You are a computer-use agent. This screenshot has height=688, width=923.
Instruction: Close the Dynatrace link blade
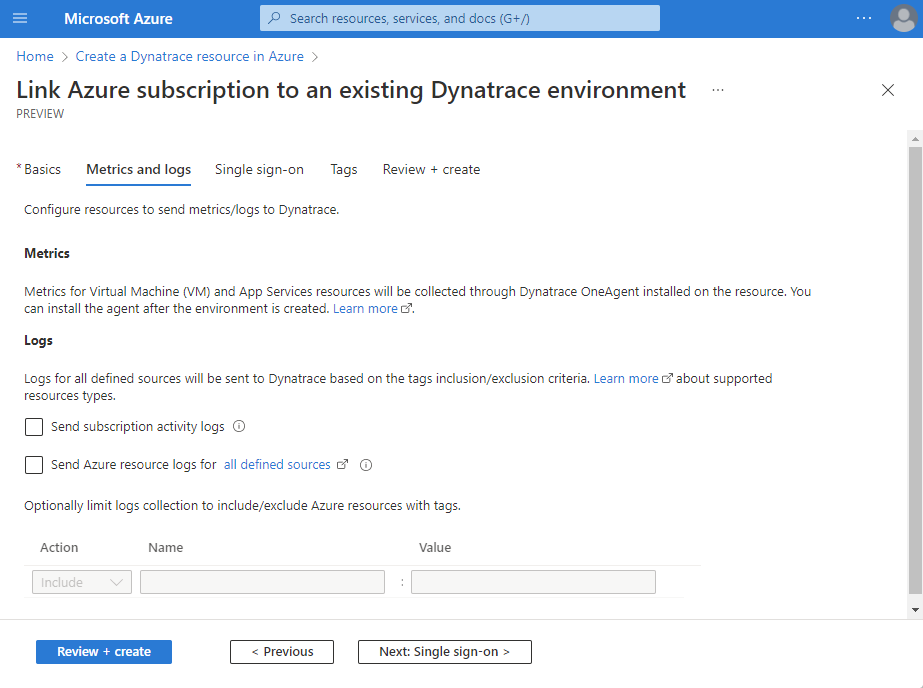point(888,90)
